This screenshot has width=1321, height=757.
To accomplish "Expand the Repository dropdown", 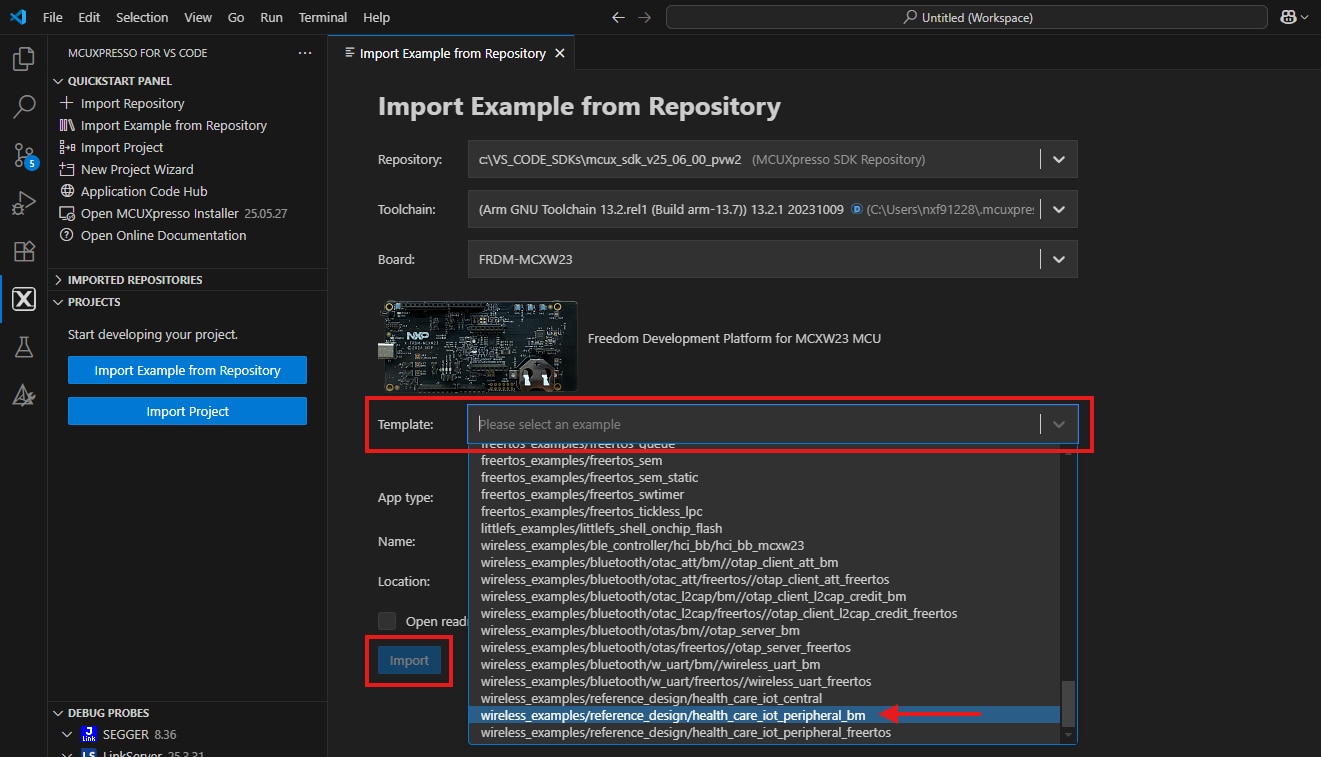I will point(1059,159).
